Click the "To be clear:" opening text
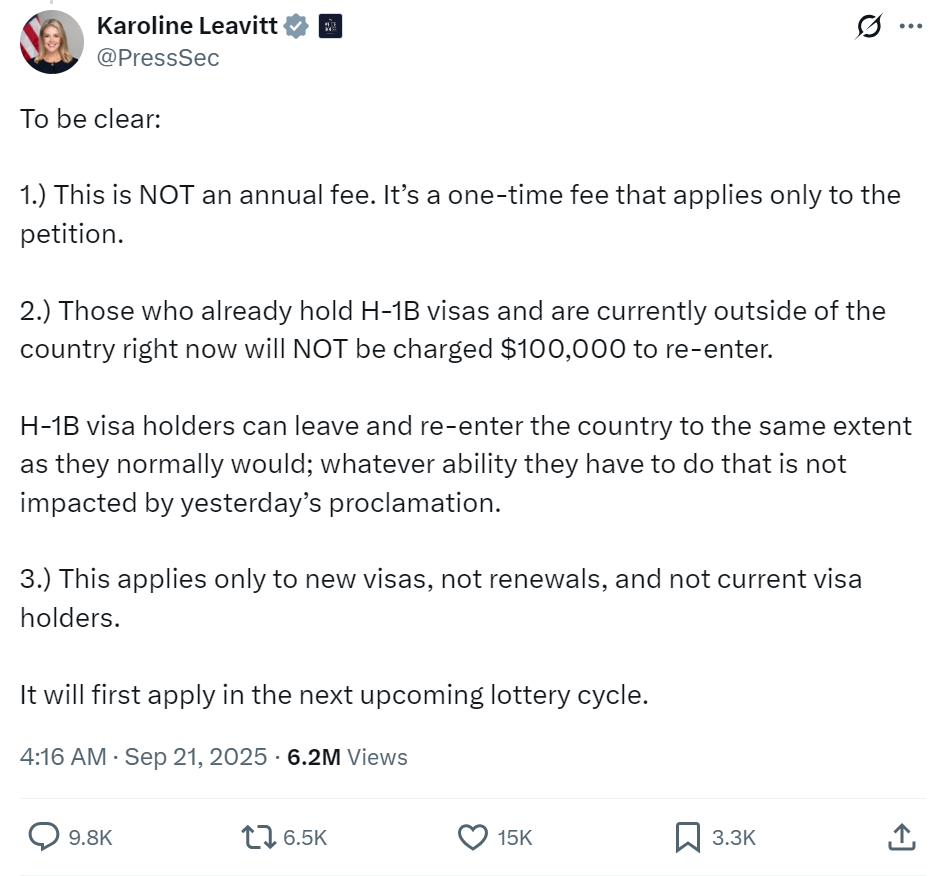Viewport: 948px width, 876px height. tap(91, 119)
